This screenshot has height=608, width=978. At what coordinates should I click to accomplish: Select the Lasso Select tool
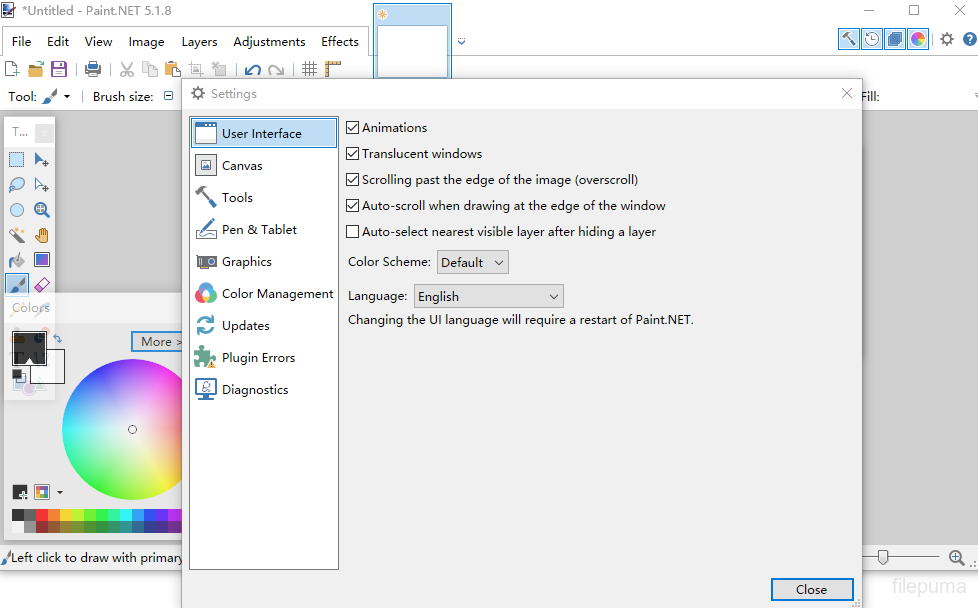click(17, 185)
